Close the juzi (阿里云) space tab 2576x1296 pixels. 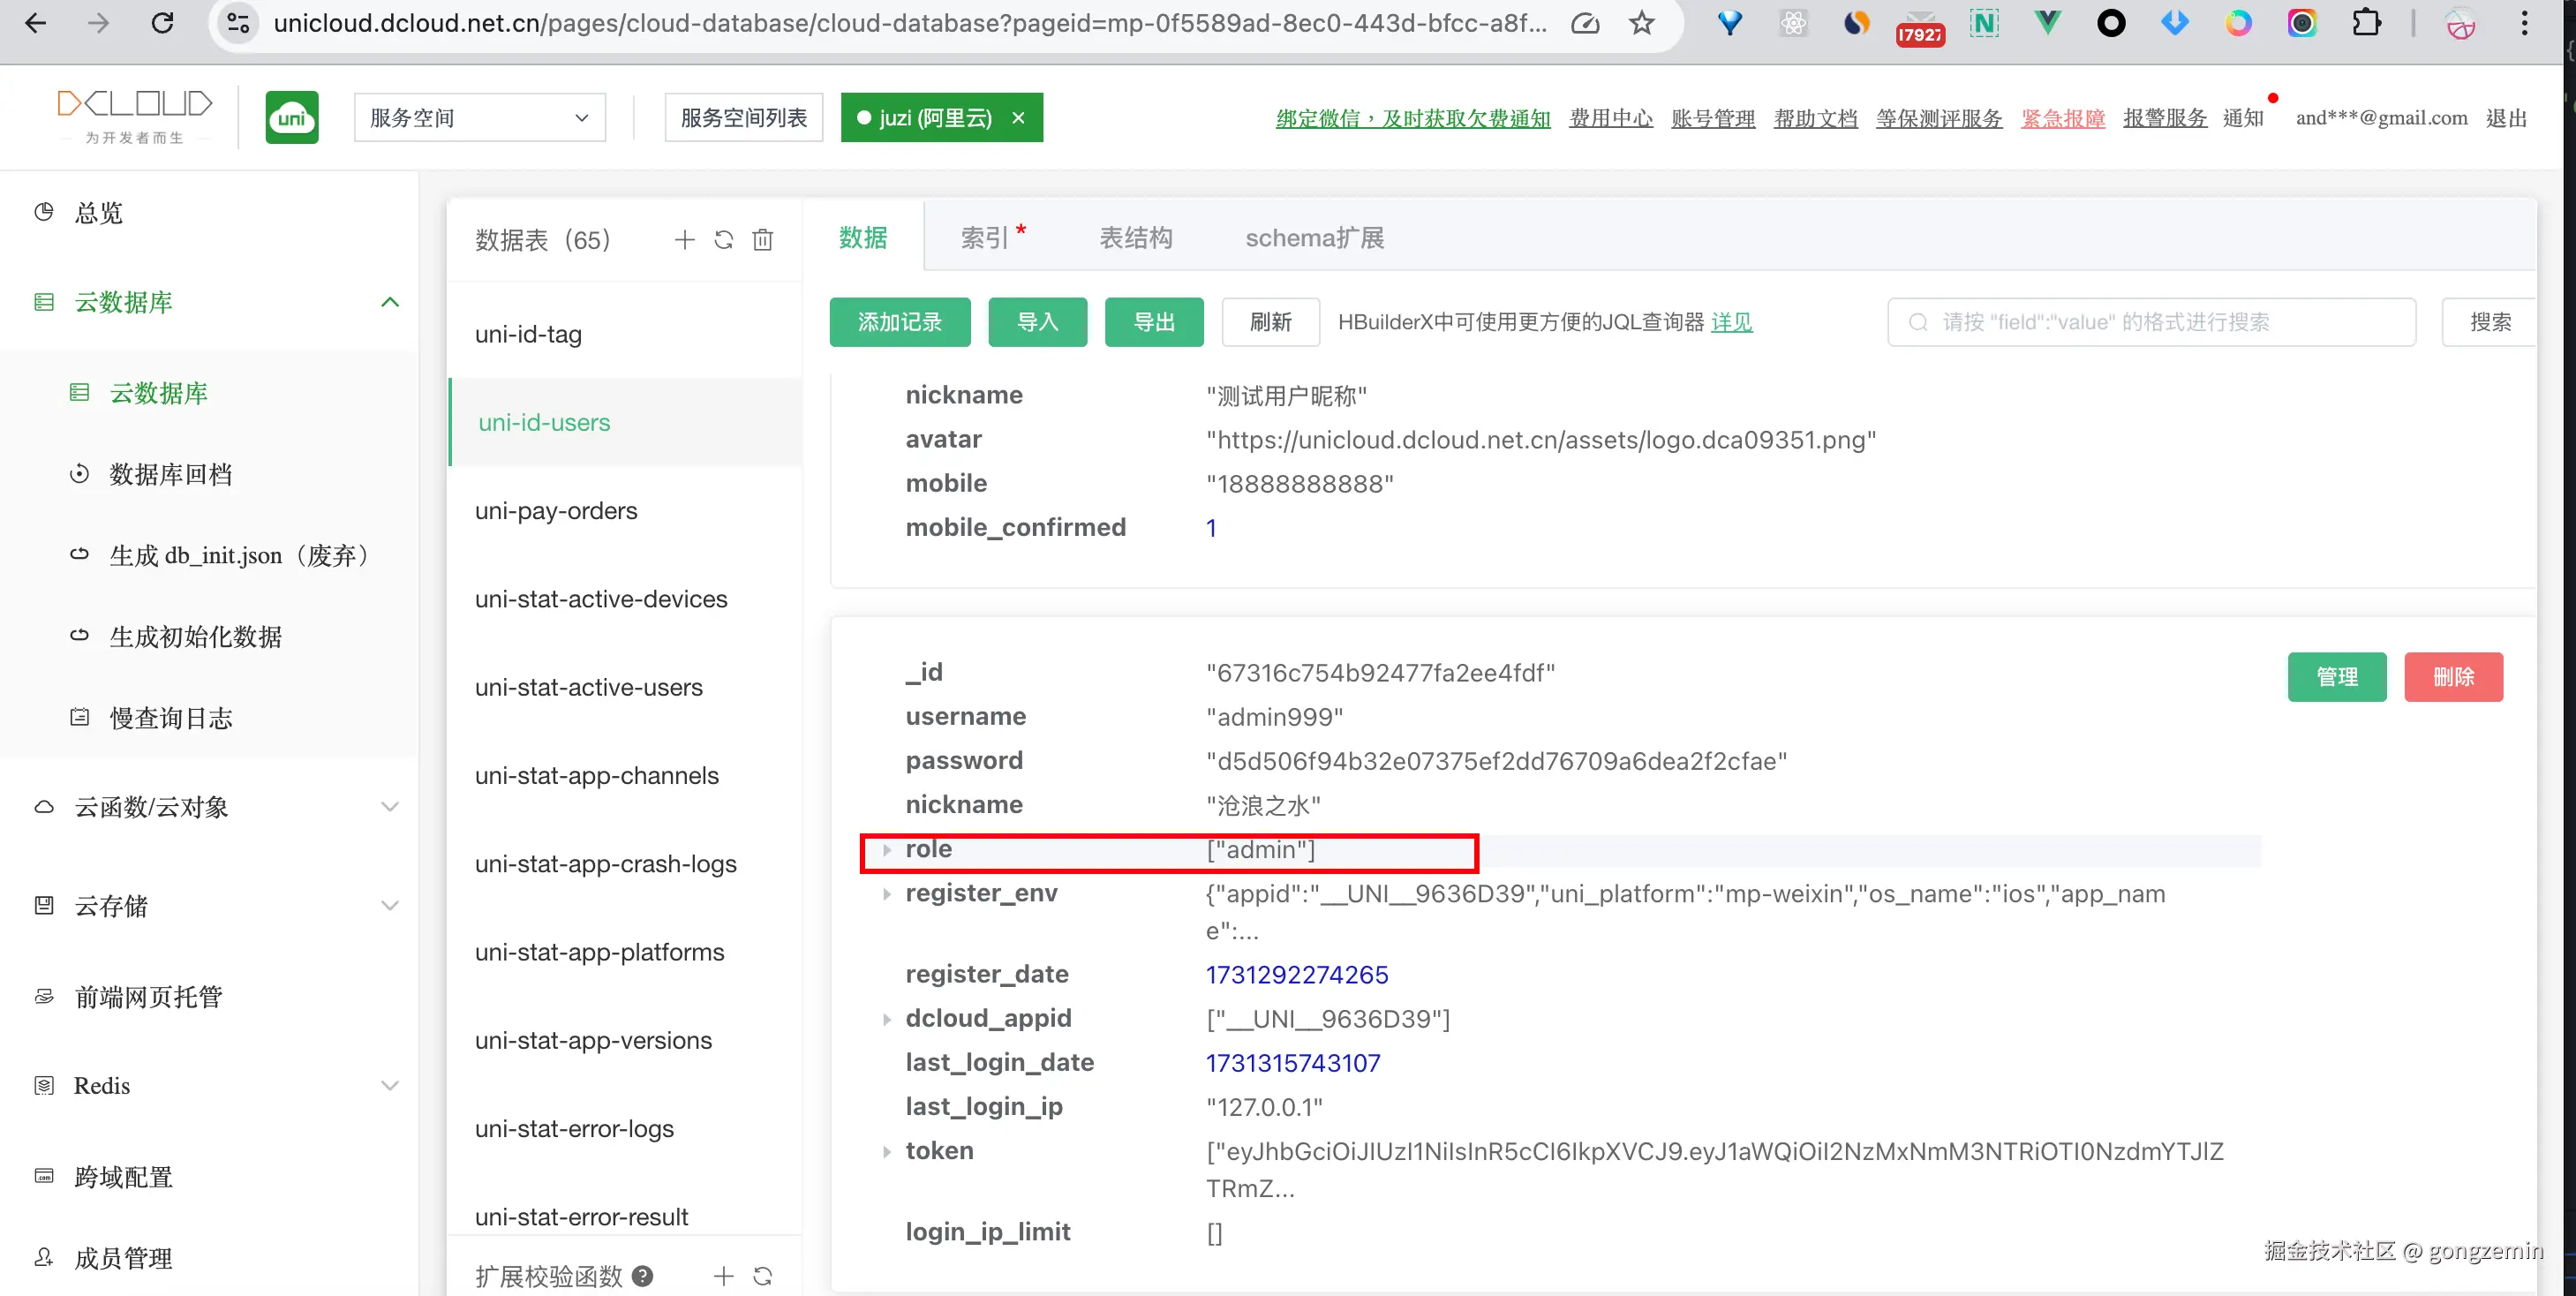point(1018,118)
